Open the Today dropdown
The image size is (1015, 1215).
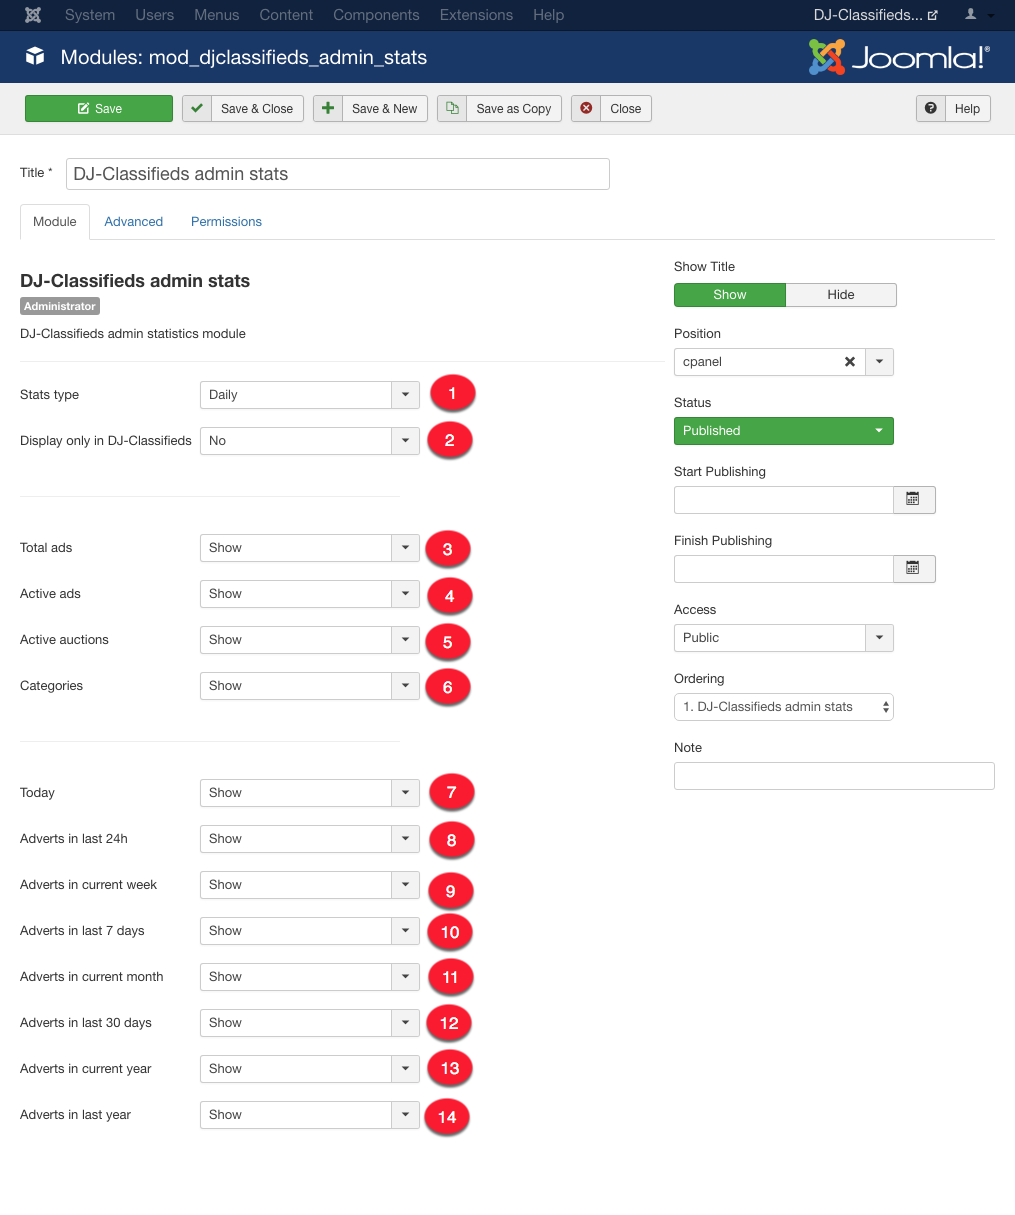coord(309,792)
